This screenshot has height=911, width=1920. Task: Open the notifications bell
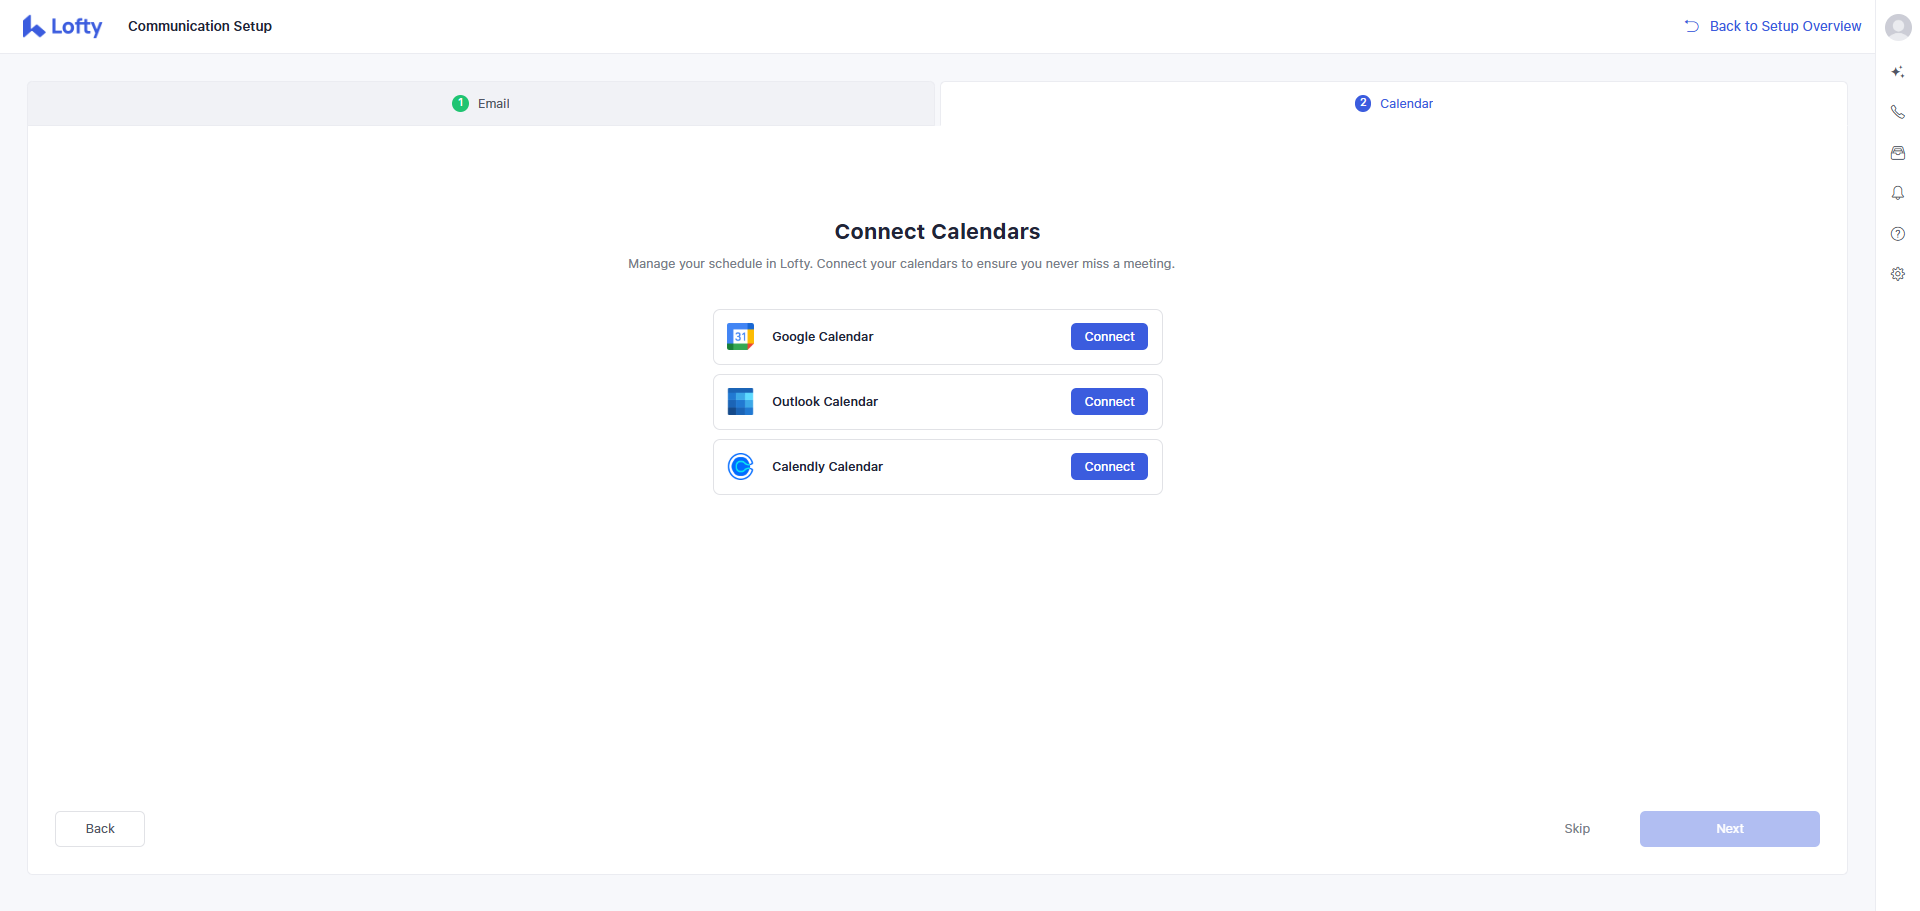coord(1897,193)
